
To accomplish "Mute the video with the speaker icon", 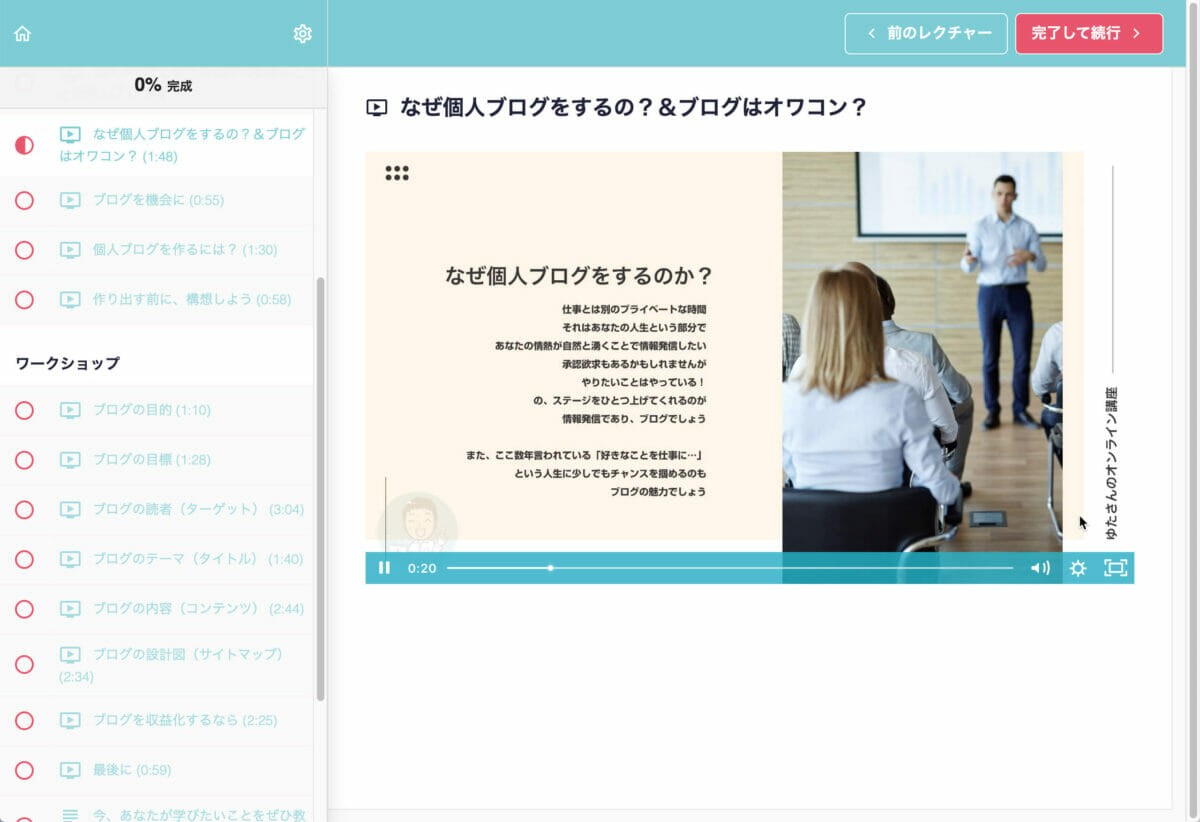I will pyautogui.click(x=1040, y=568).
